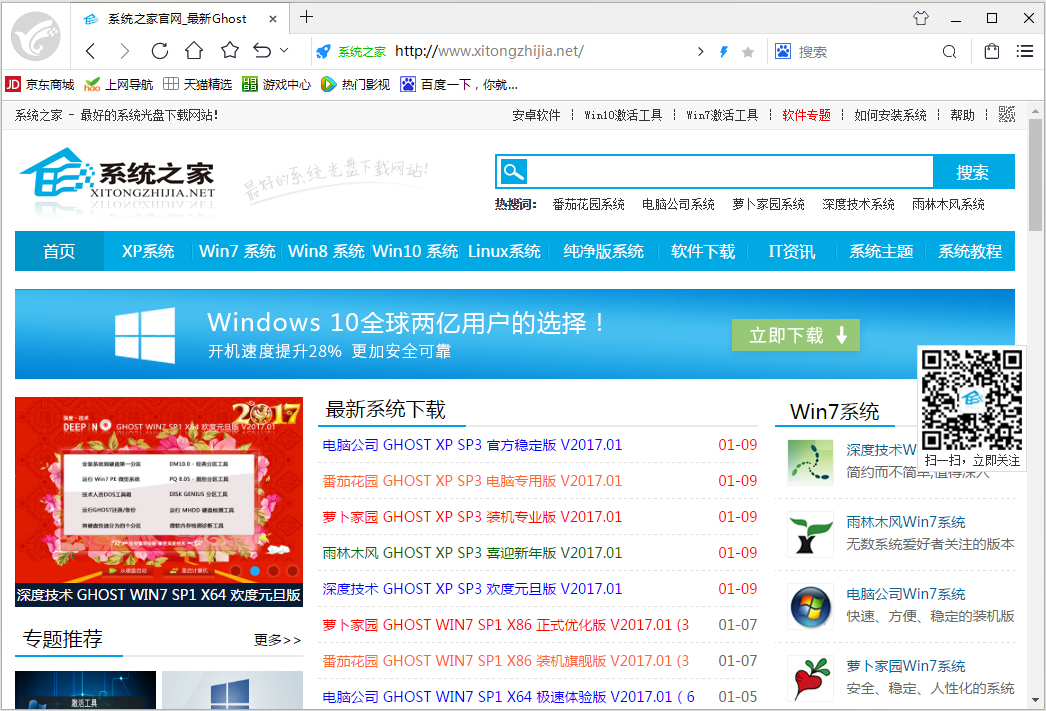Open the Baidu paw search engine selector
The height and width of the screenshot is (711, 1046).
tap(783, 51)
